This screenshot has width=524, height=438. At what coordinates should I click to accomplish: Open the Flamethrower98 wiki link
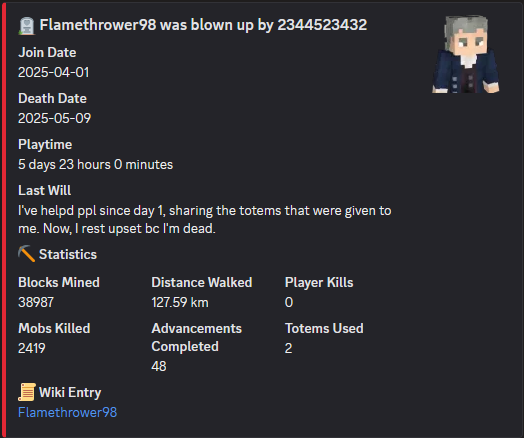pyautogui.click(x=68, y=412)
